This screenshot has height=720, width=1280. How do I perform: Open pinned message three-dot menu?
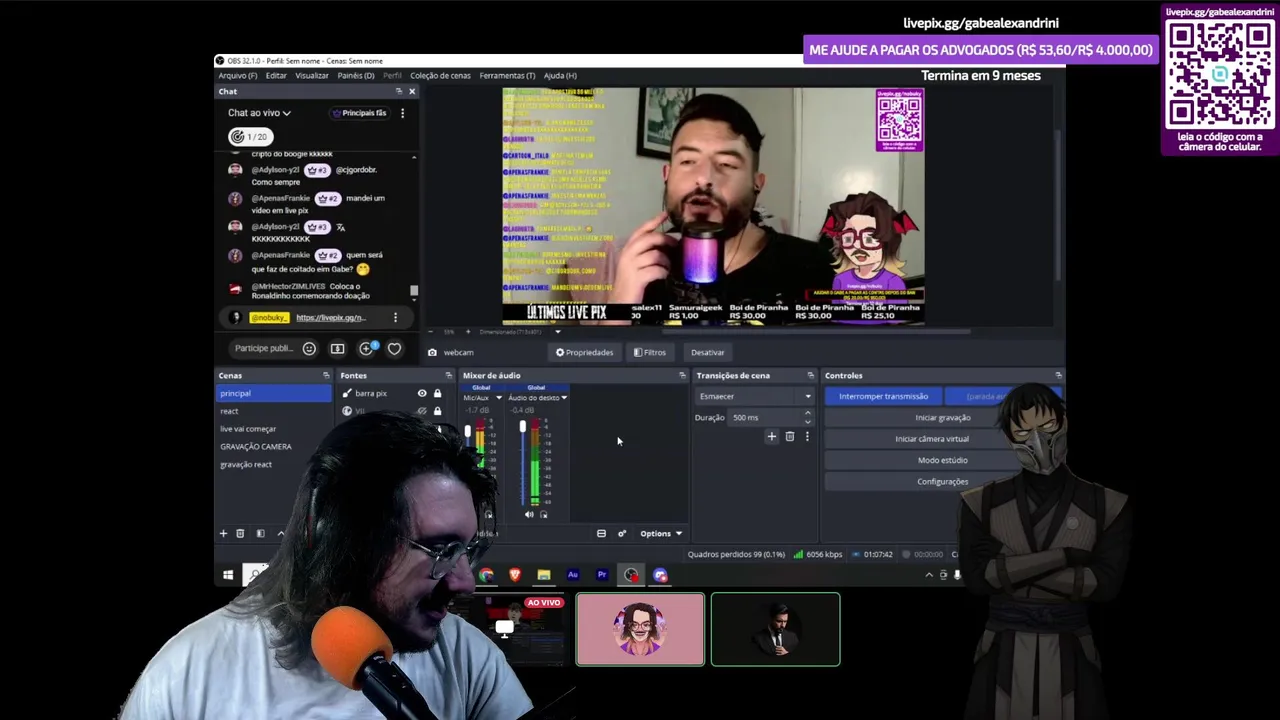click(x=395, y=318)
